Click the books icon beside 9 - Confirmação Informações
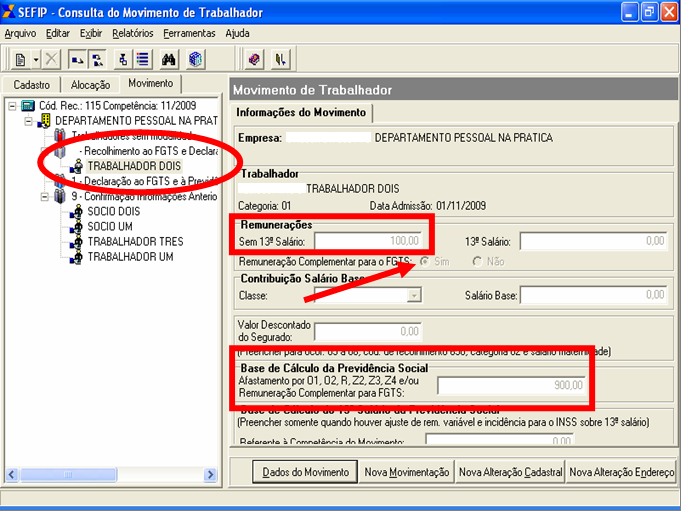 [60, 196]
